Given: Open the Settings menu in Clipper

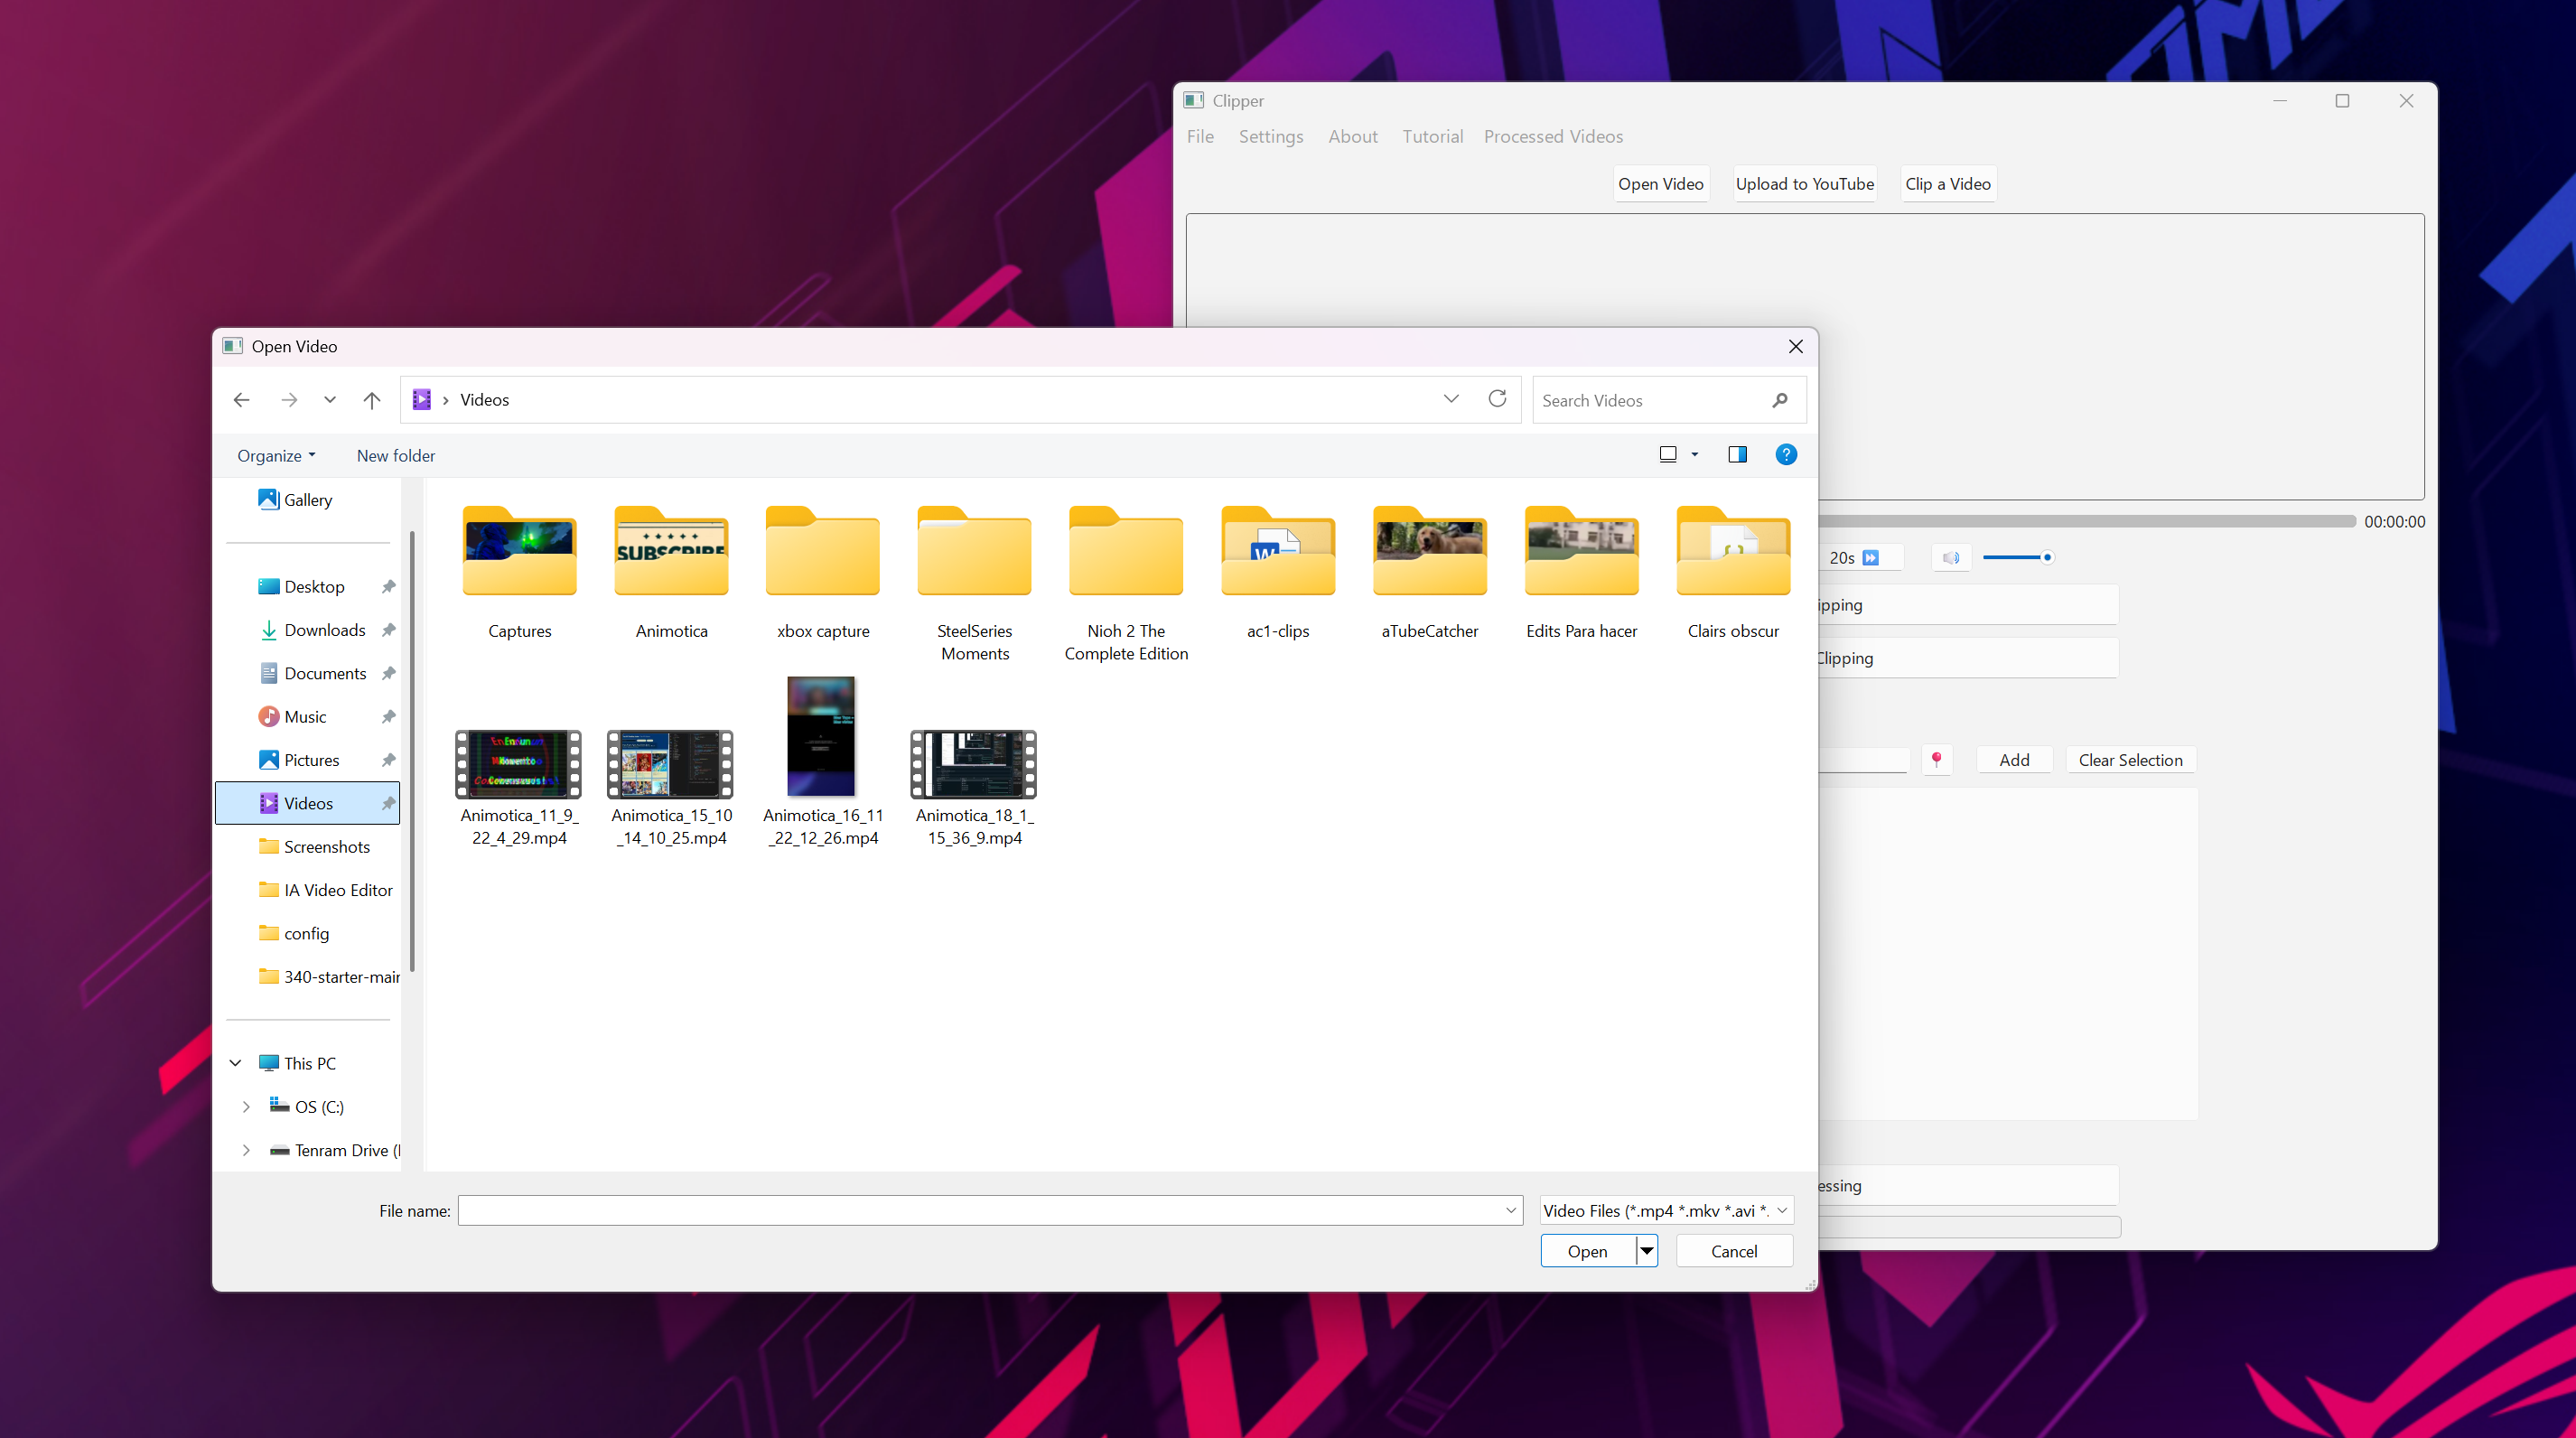Looking at the screenshot, I should 1270,136.
